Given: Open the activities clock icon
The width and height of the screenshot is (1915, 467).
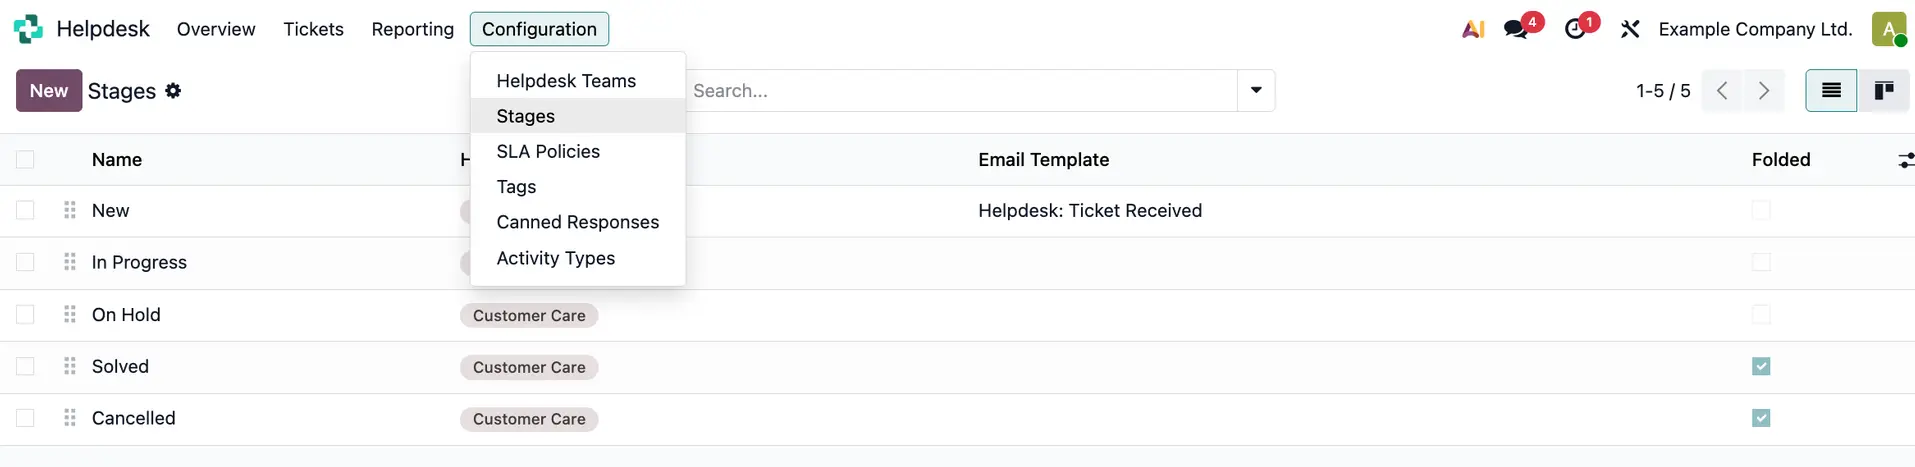Looking at the screenshot, I should point(1576,29).
